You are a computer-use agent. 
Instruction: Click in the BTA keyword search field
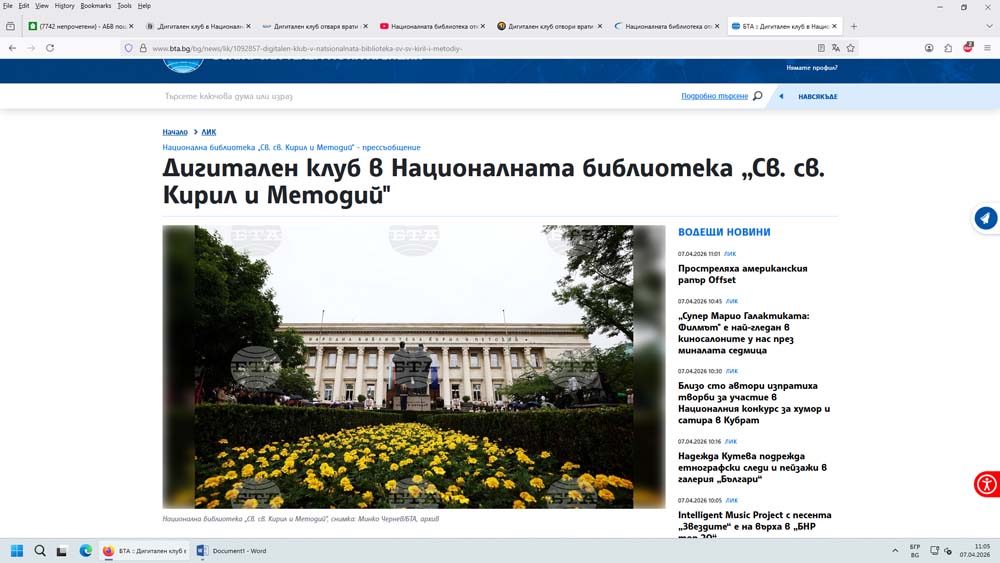[x=418, y=96]
